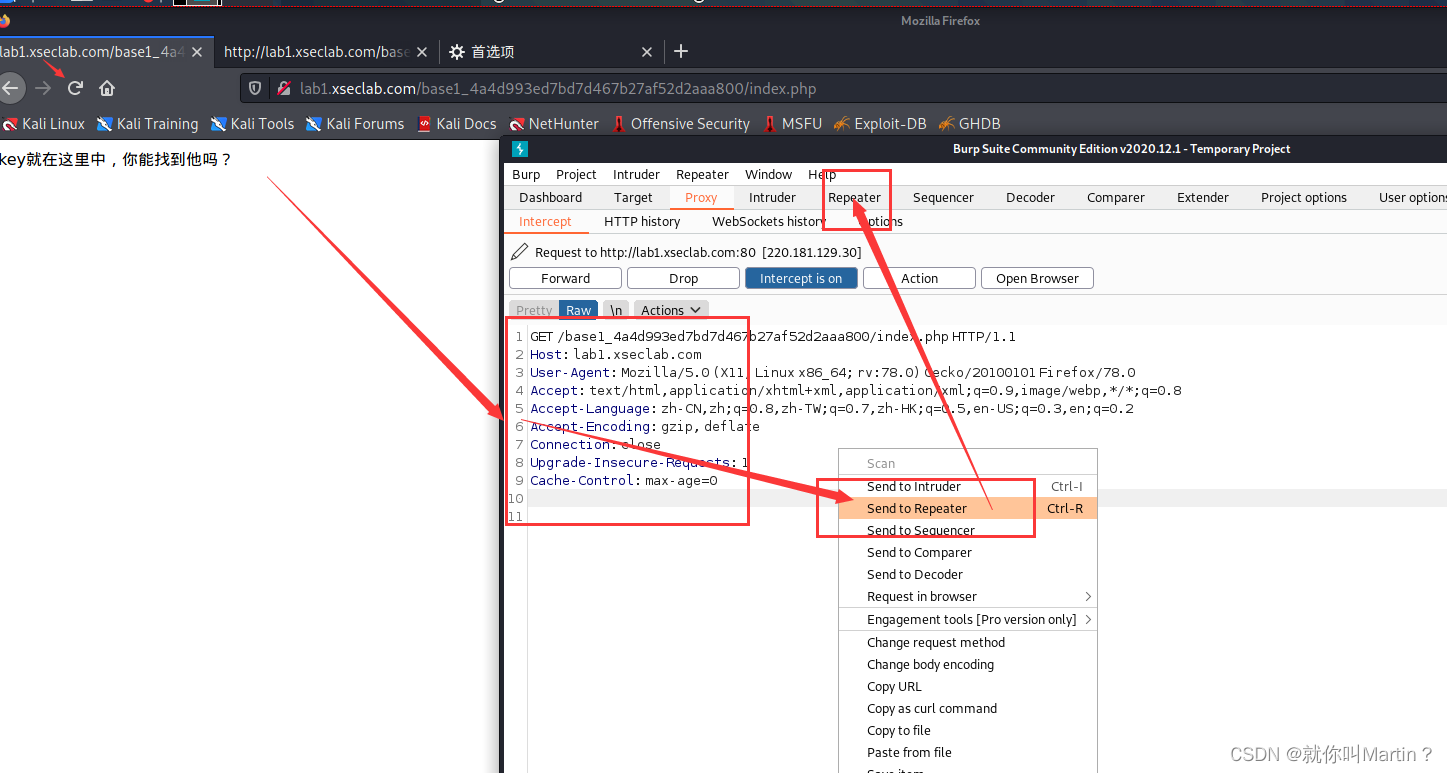The width and height of the screenshot is (1447, 773).
Task: Click the Firefox forward arrow button
Action: pyautogui.click(x=43, y=88)
